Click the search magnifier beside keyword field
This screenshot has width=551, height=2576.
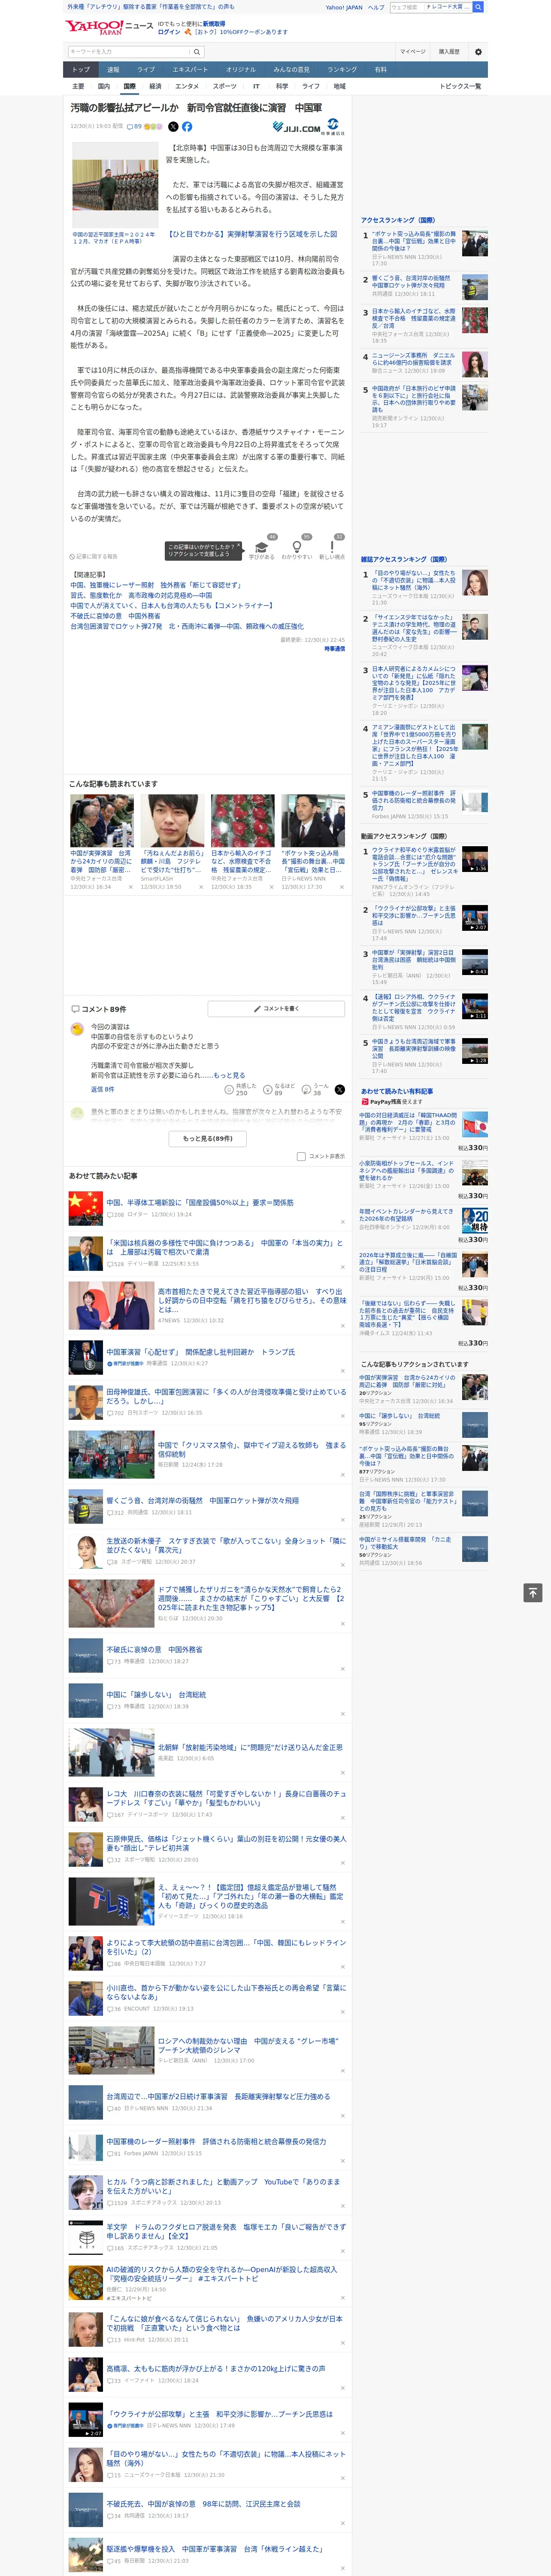pos(197,51)
